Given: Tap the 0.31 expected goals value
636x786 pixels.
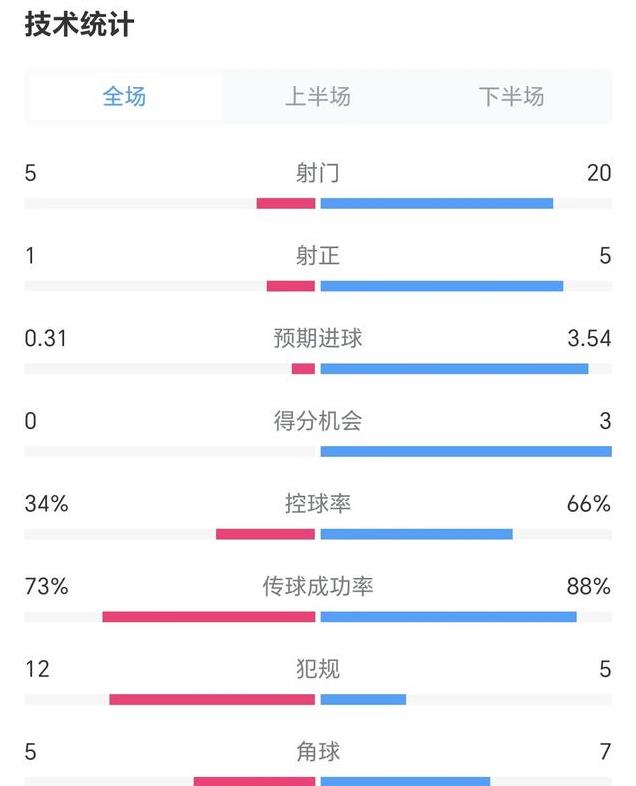Looking at the screenshot, I should [46, 339].
